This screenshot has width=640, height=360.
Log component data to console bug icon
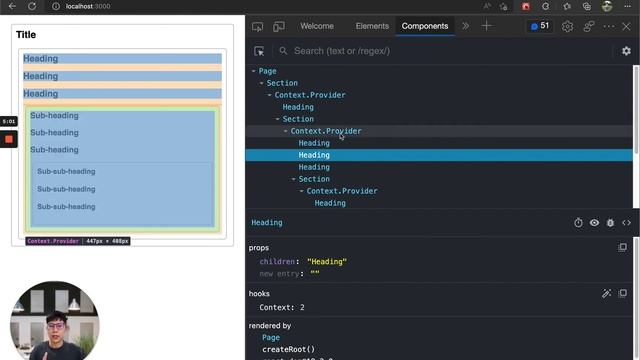(x=610, y=222)
